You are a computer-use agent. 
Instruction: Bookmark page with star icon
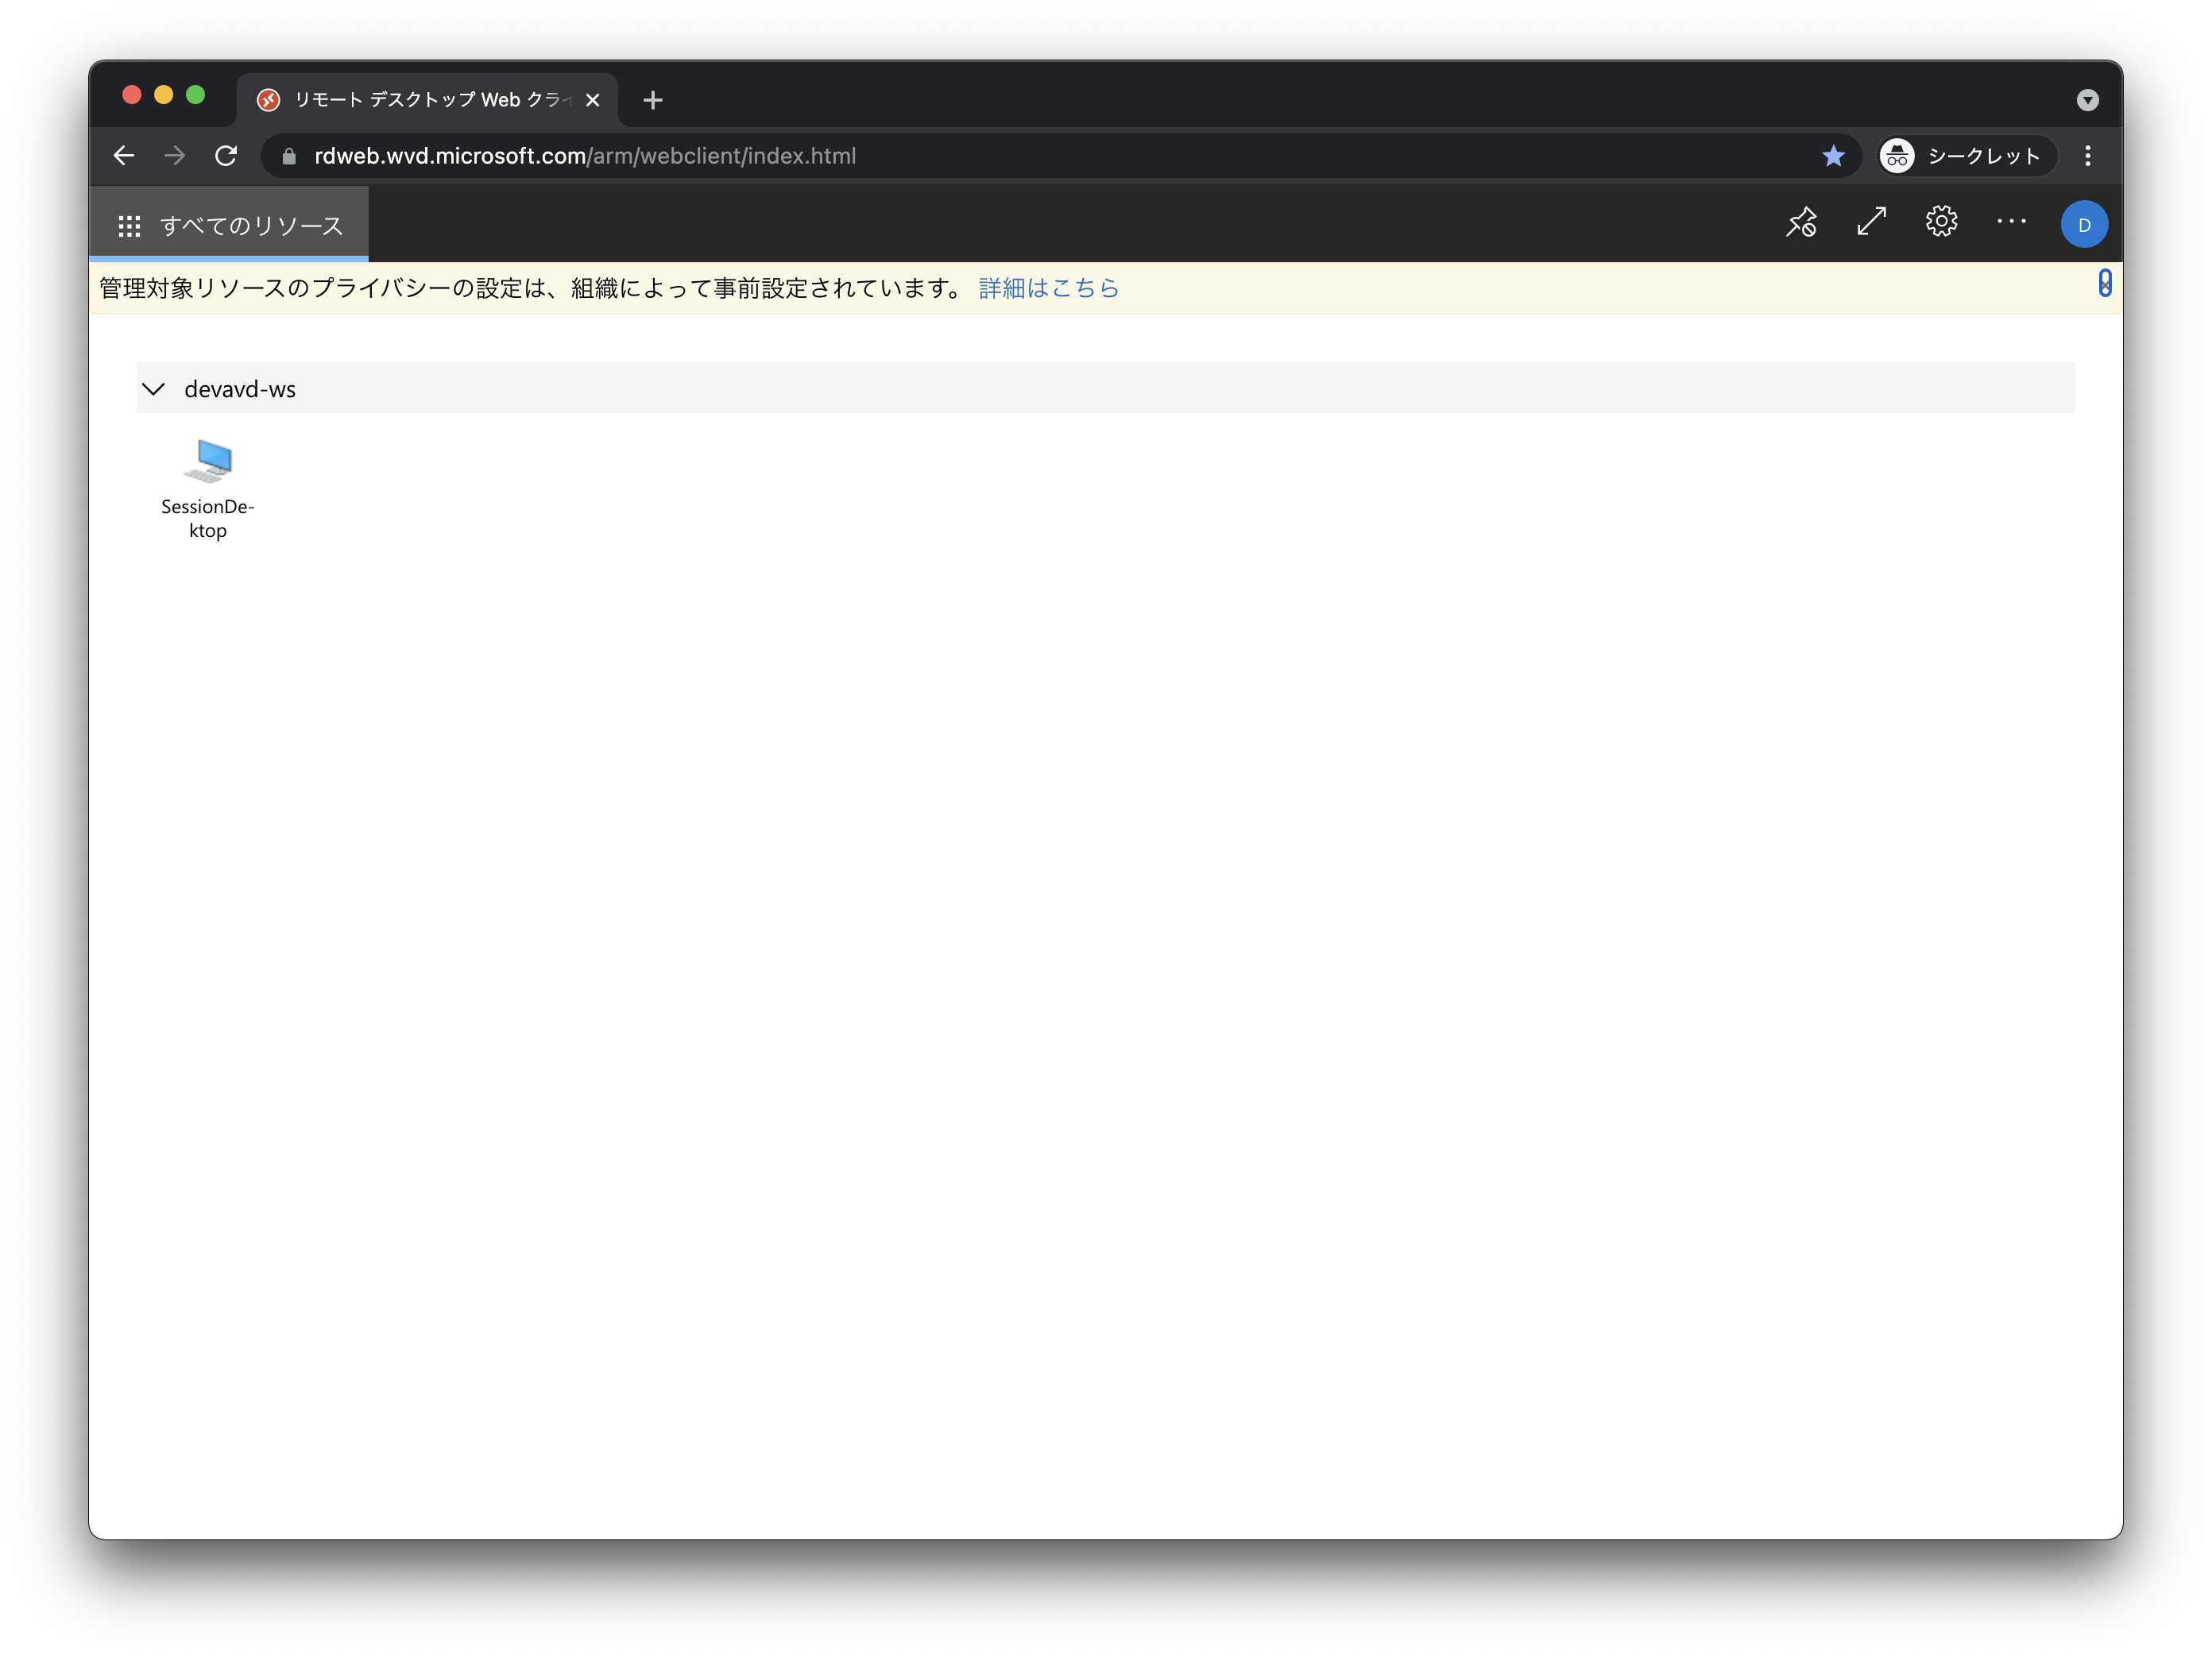click(1833, 156)
